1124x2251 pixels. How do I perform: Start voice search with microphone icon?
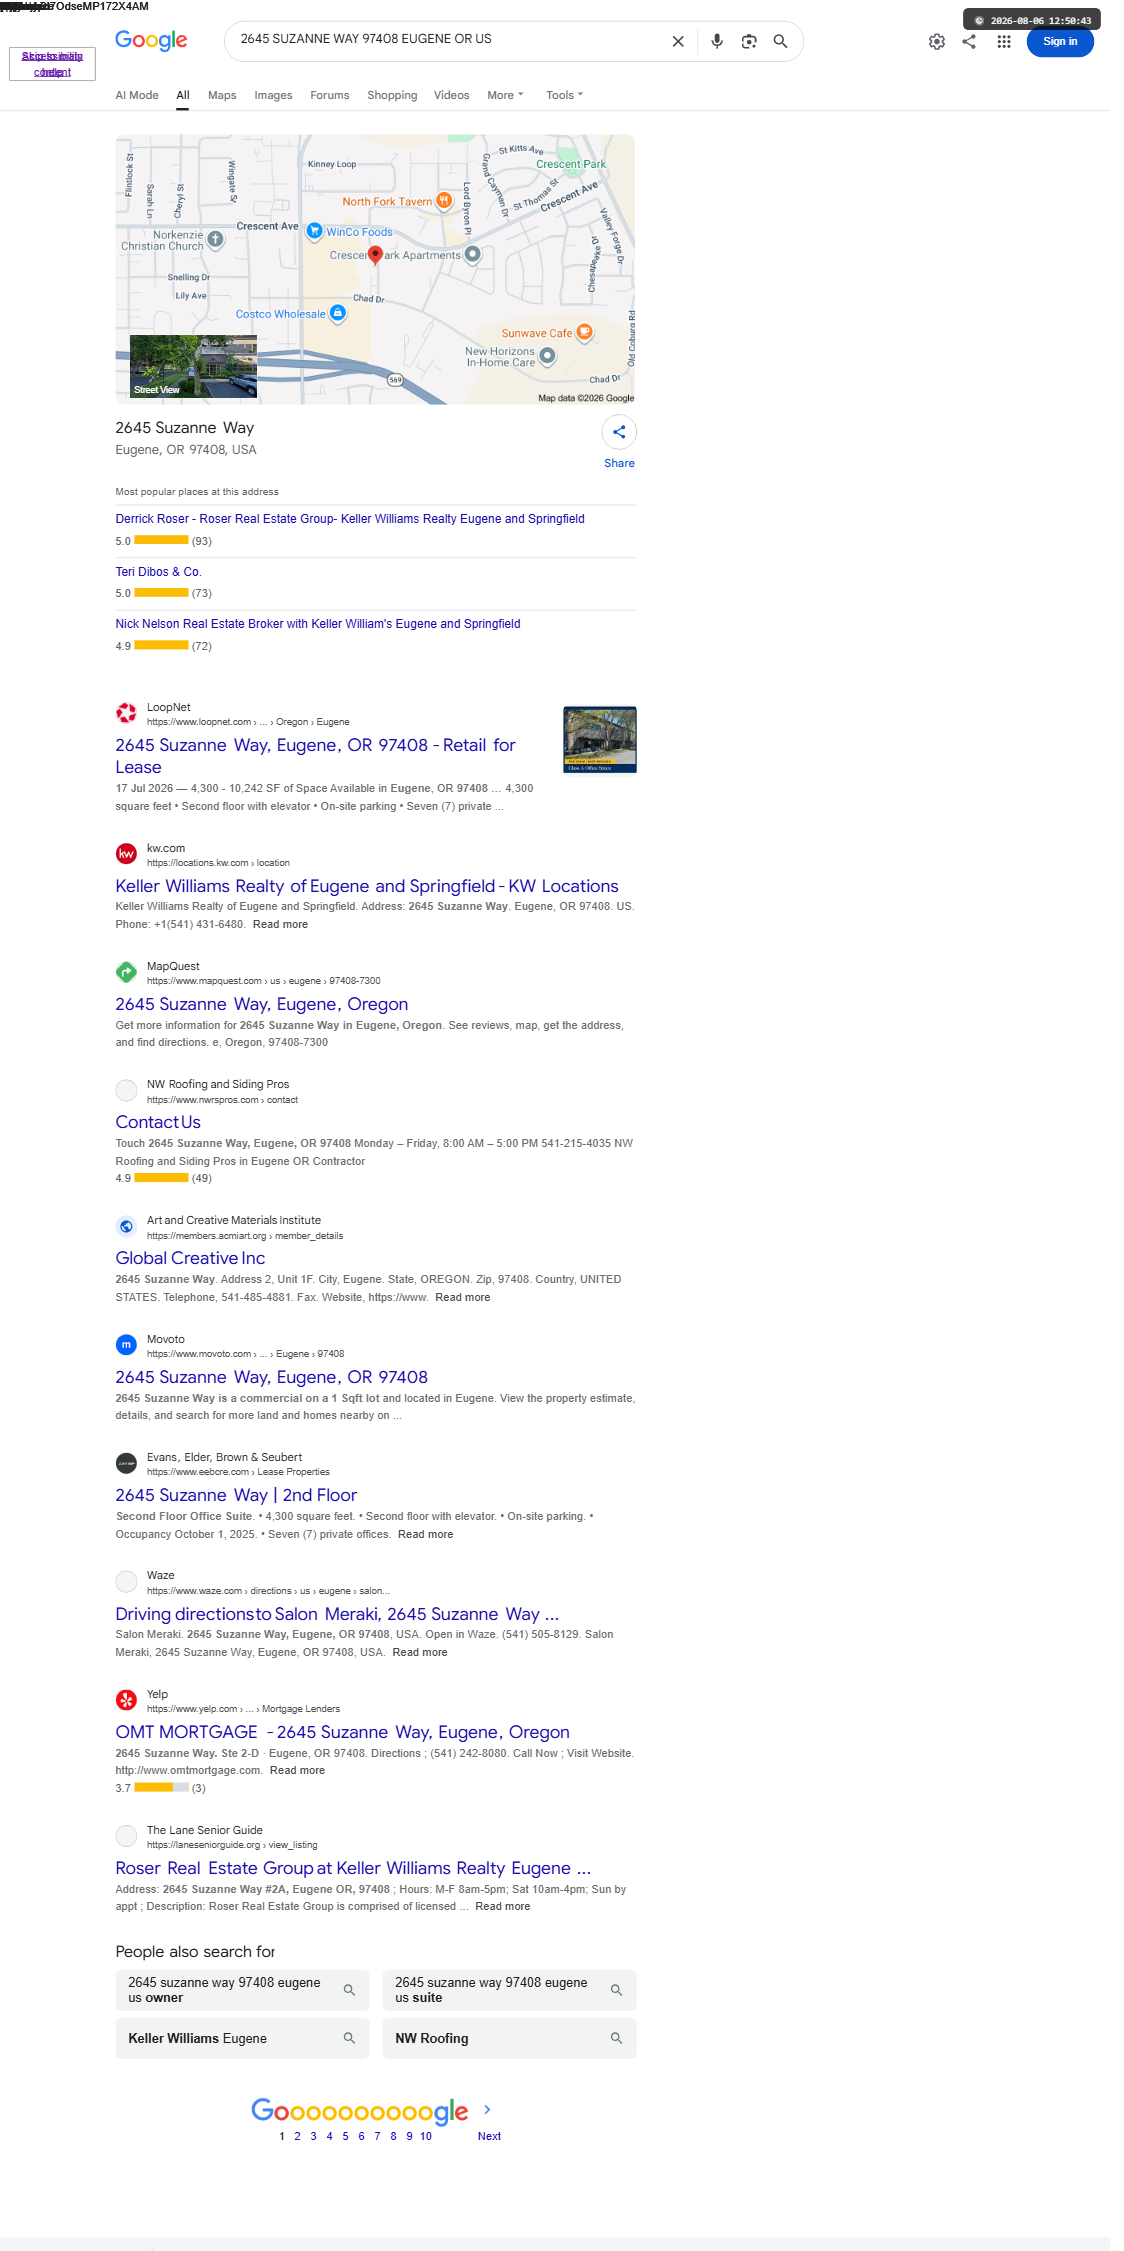[x=717, y=41]
